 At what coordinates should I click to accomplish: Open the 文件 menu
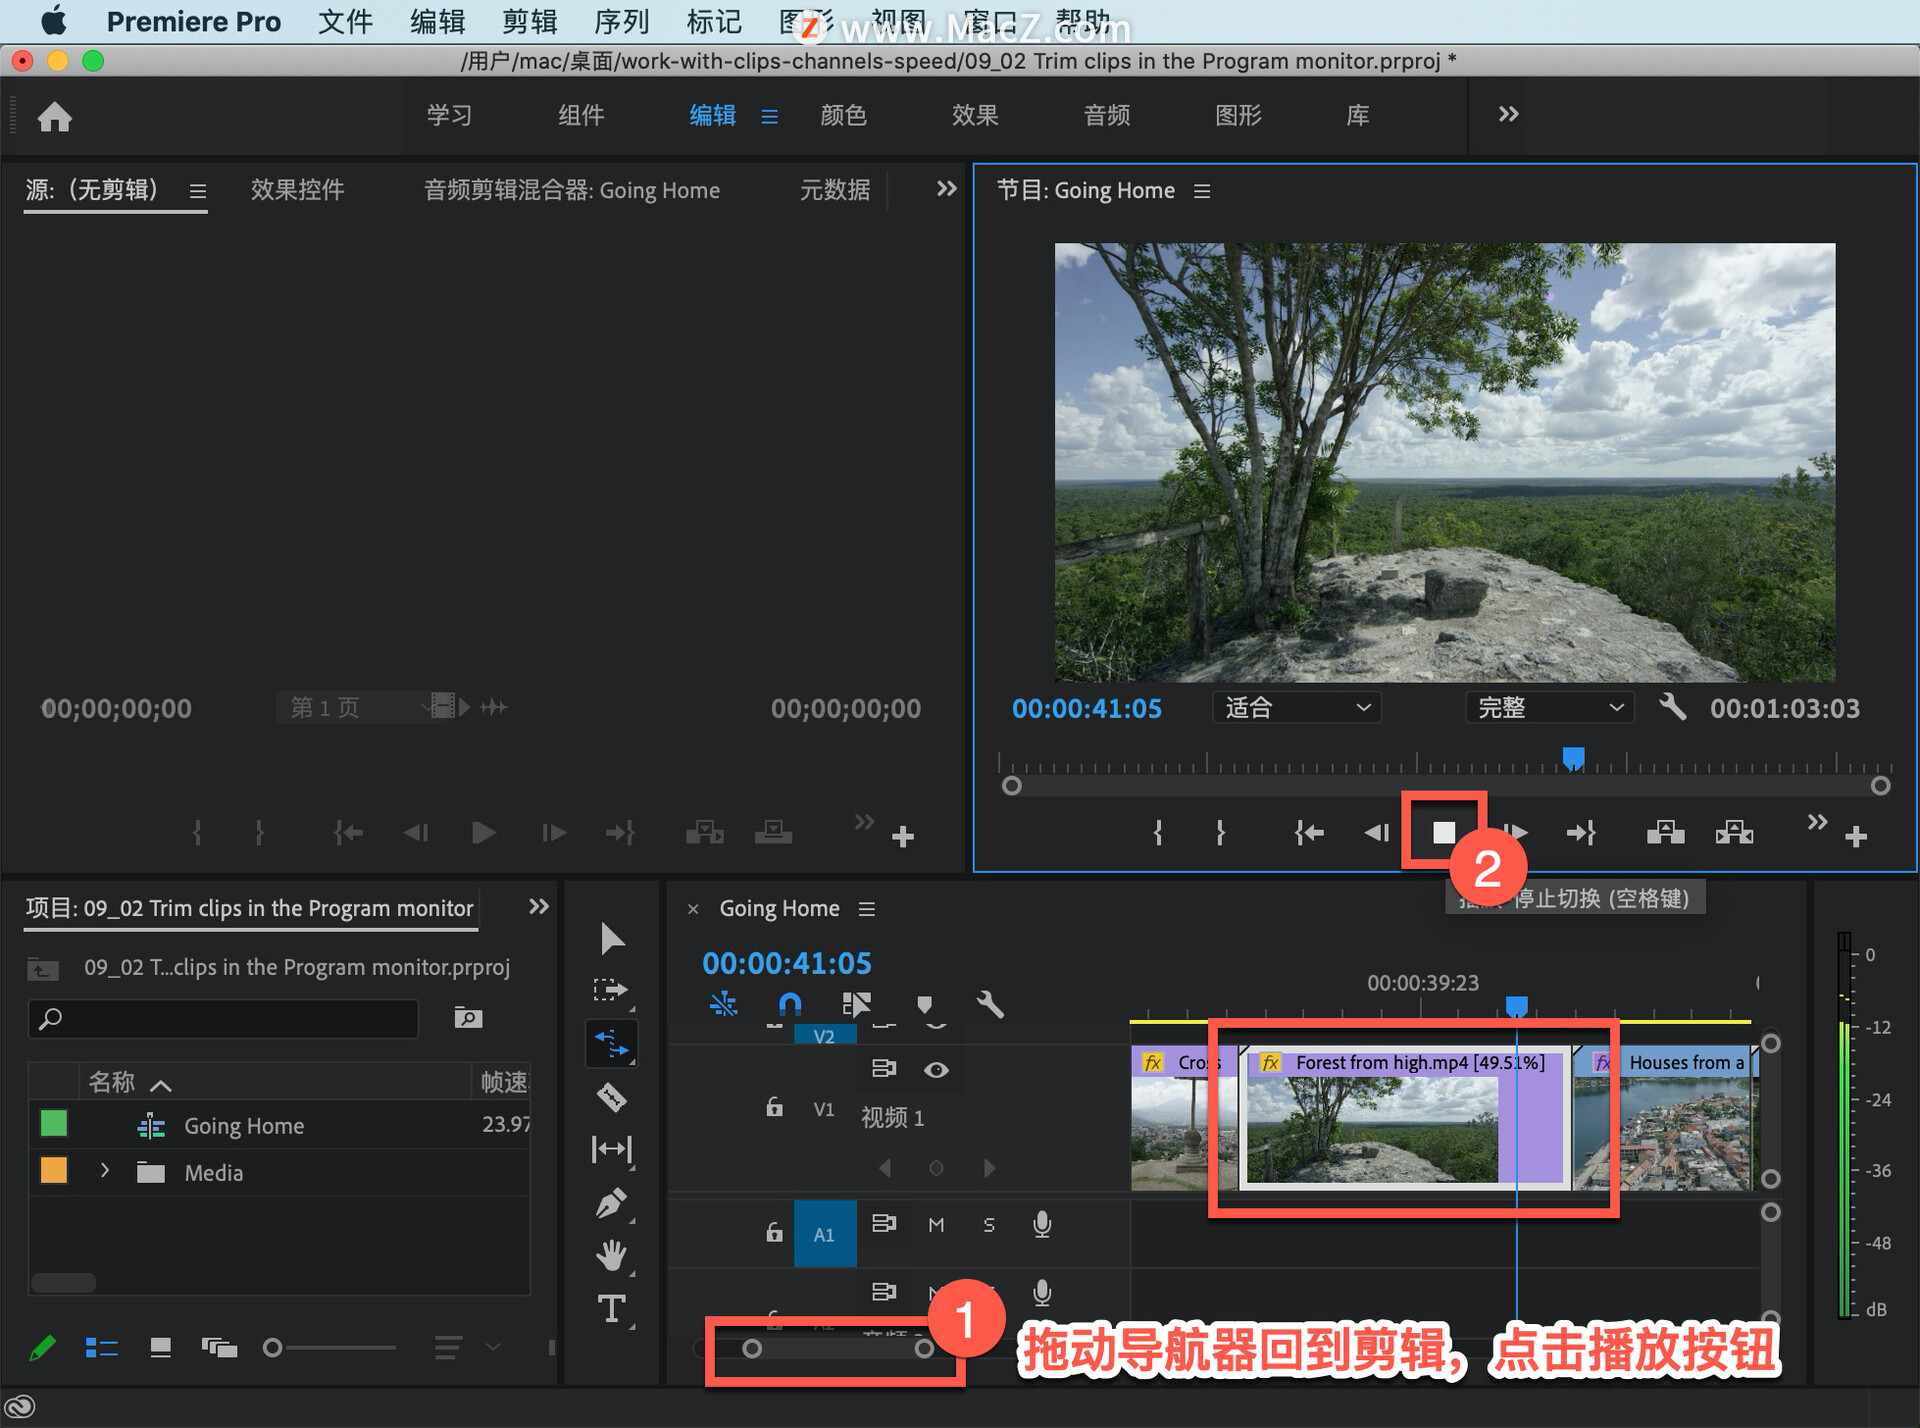346,22
